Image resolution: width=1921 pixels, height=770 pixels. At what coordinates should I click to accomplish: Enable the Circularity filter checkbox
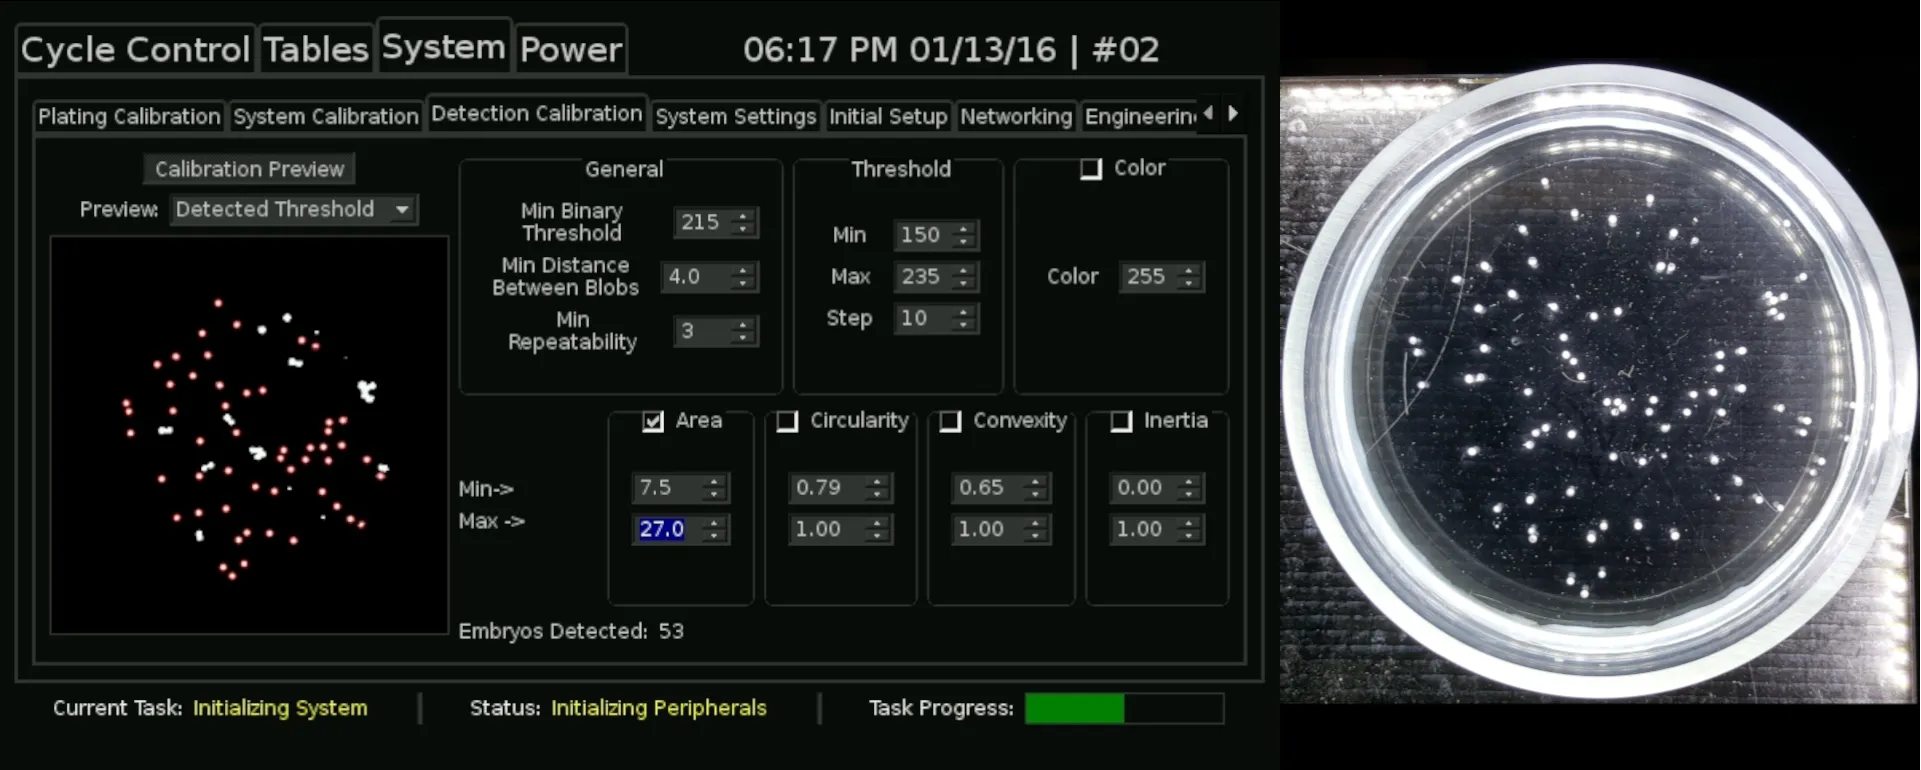pyautogui.click(x=787, y=421)
